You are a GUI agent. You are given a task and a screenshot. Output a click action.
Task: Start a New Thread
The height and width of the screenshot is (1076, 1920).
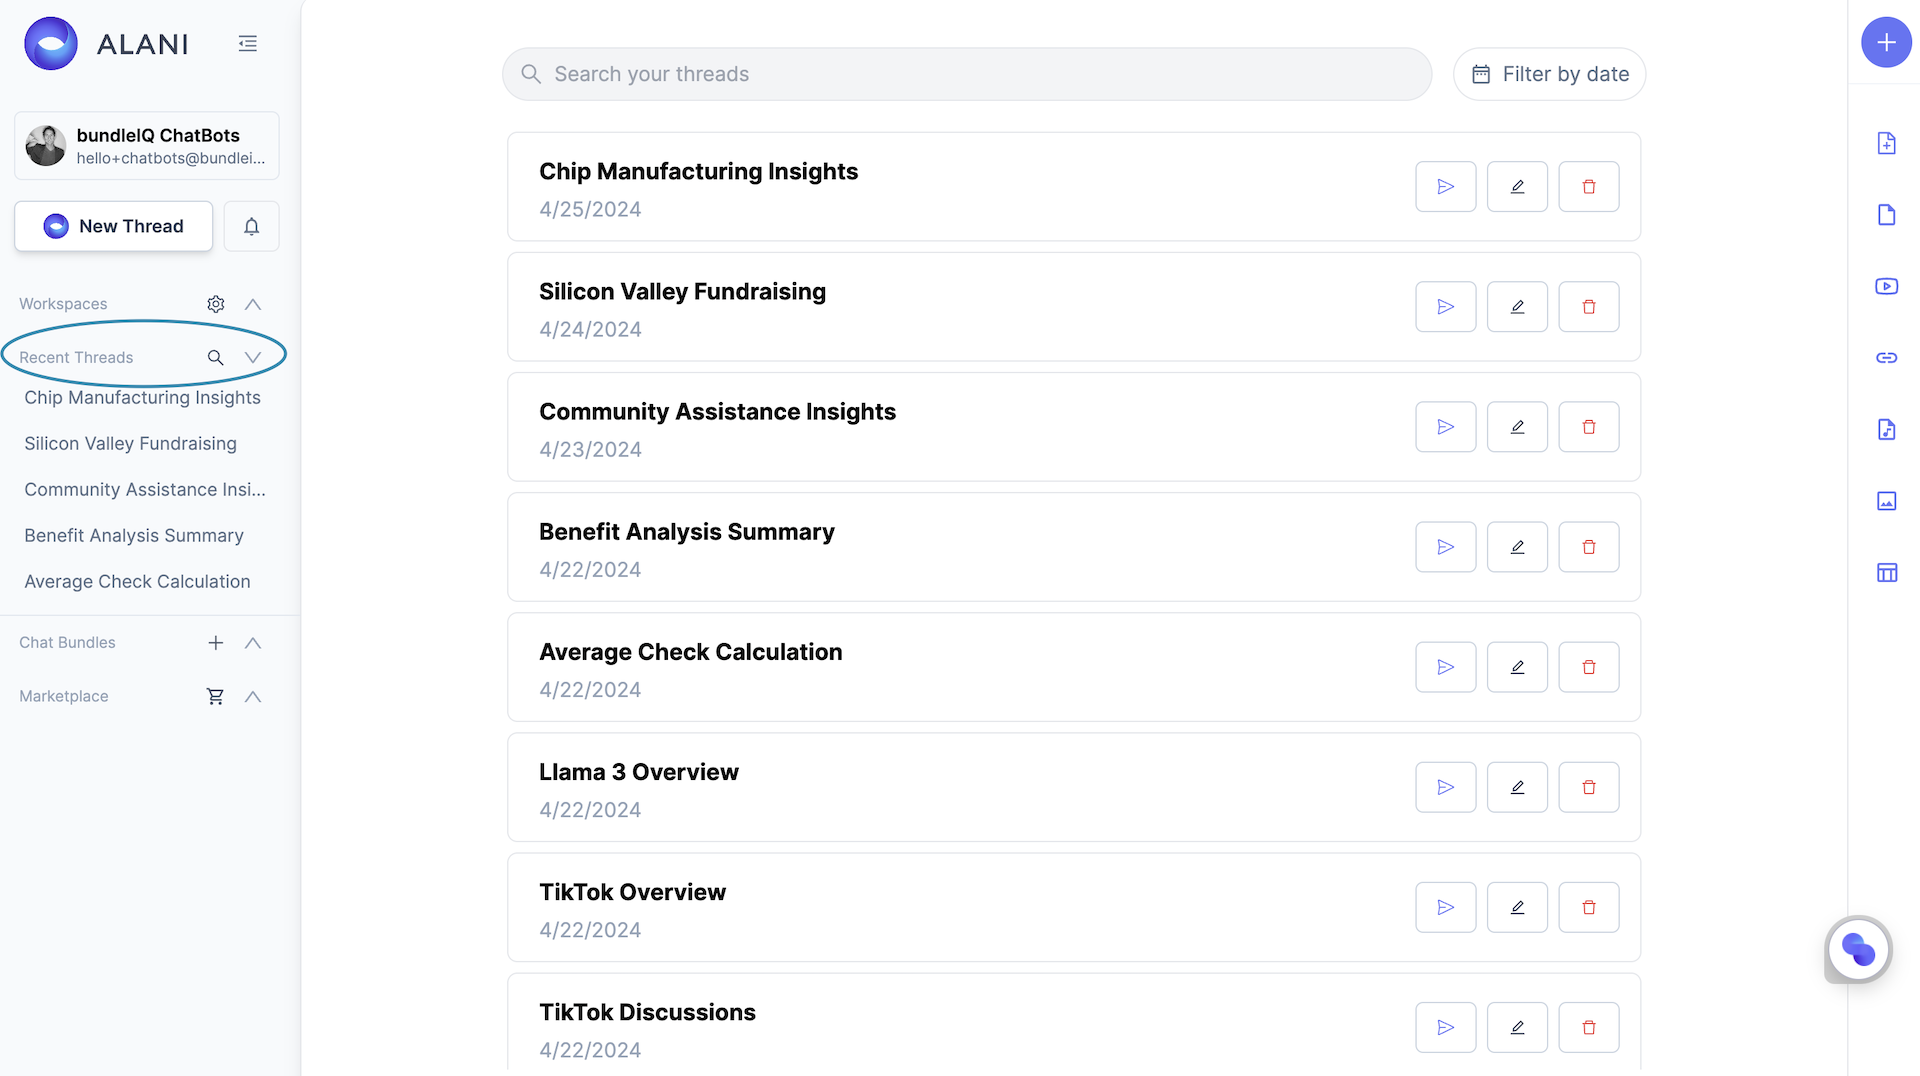click(x=113, y=226)
